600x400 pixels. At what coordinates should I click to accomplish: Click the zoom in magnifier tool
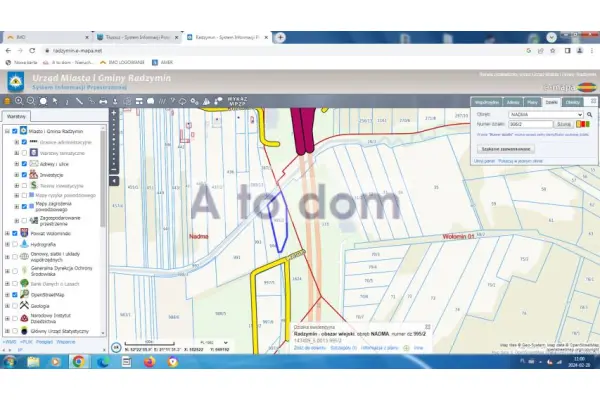[x=19, y=101]
